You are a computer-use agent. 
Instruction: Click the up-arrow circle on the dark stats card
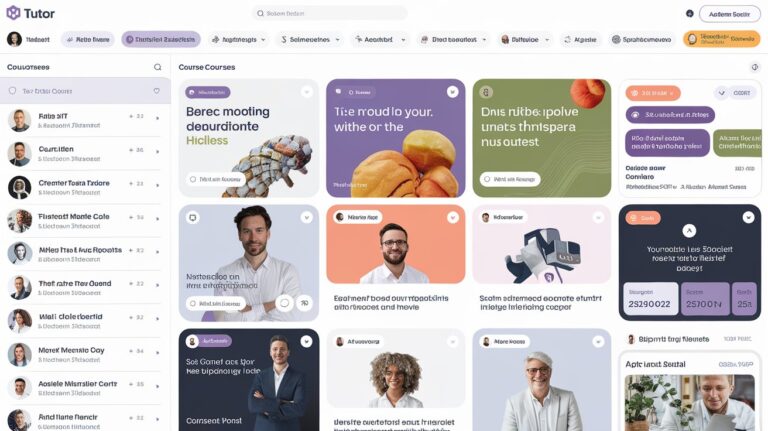tap(689, 231)
